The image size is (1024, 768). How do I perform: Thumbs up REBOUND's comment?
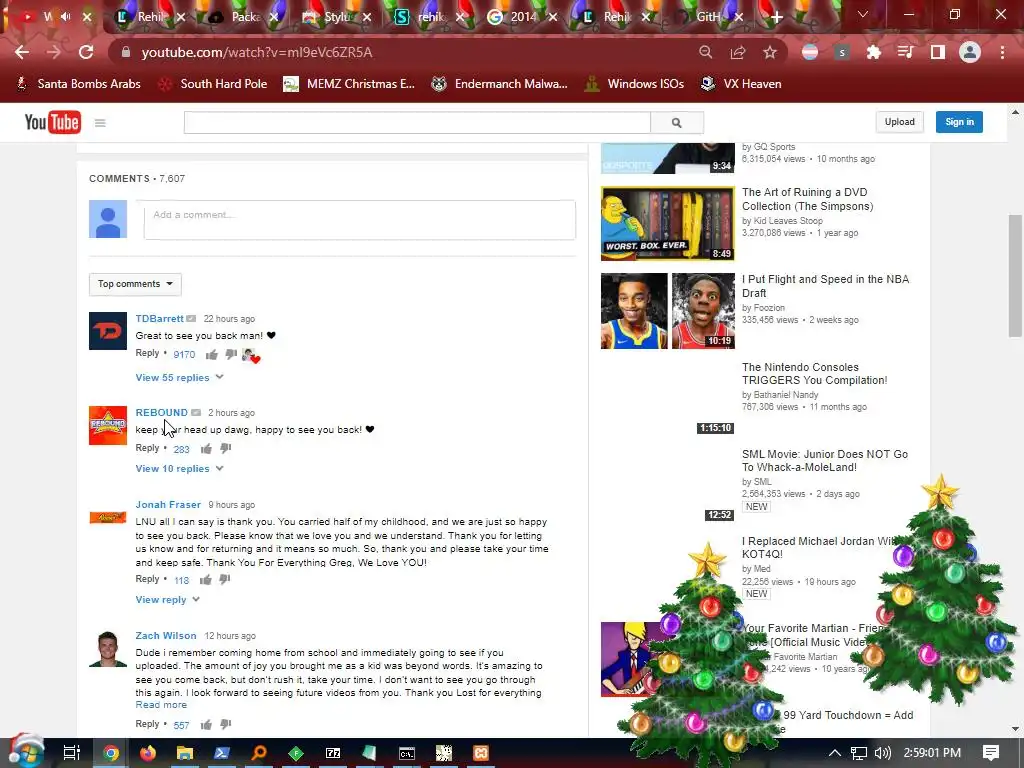pos(206,449)
